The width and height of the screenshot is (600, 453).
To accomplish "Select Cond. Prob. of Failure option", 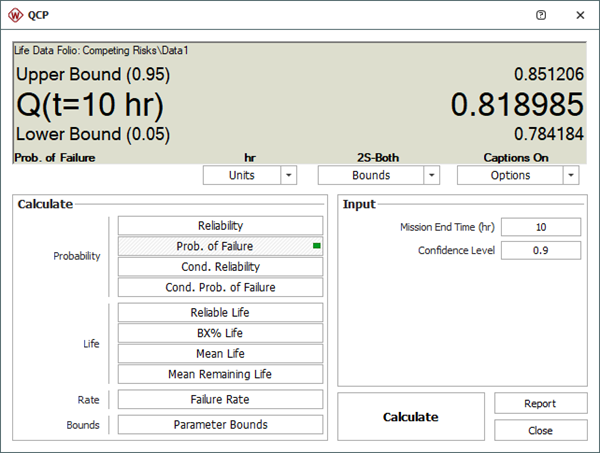I will (220, 287).
